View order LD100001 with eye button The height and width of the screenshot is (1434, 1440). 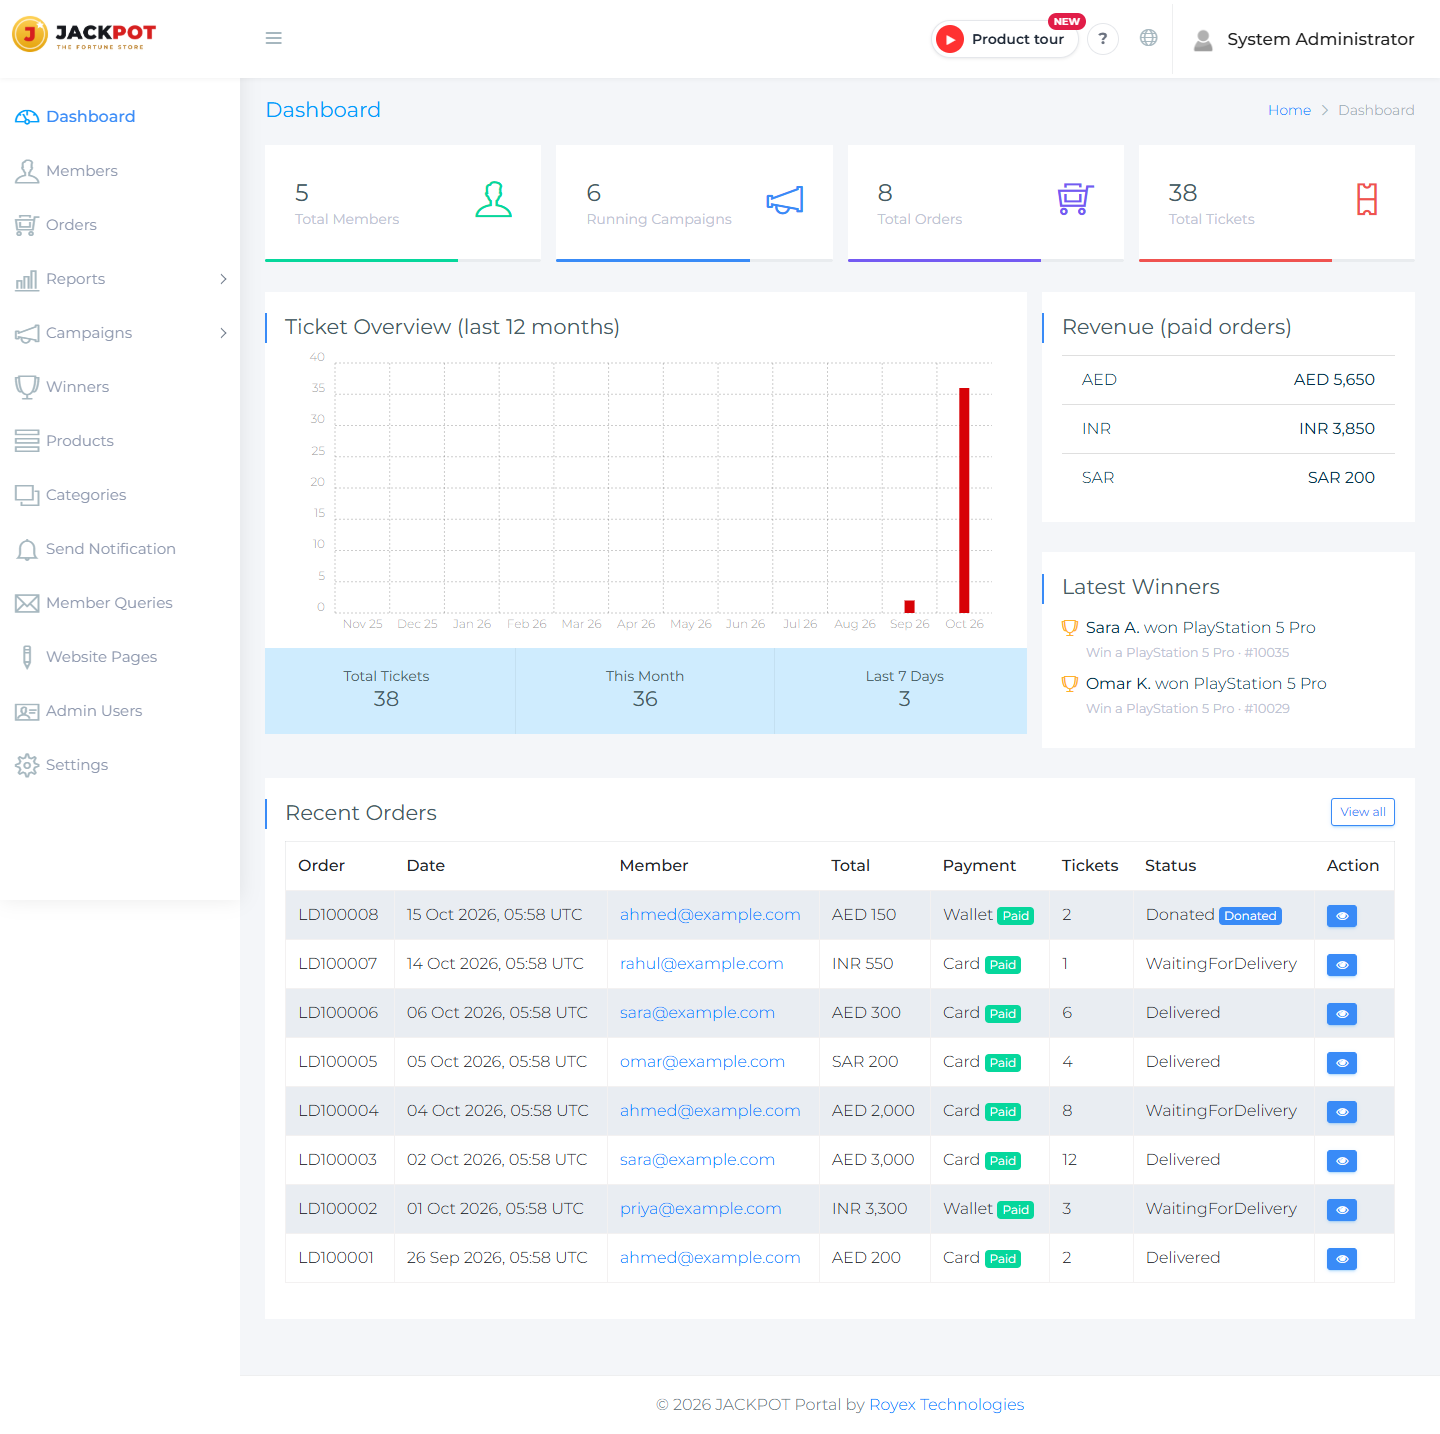[x=1342, y=1259]
